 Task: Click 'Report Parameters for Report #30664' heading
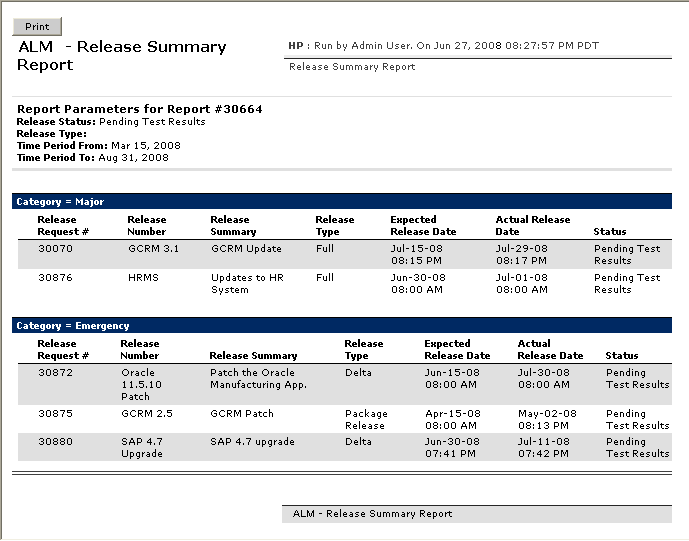tap(140, 109)
